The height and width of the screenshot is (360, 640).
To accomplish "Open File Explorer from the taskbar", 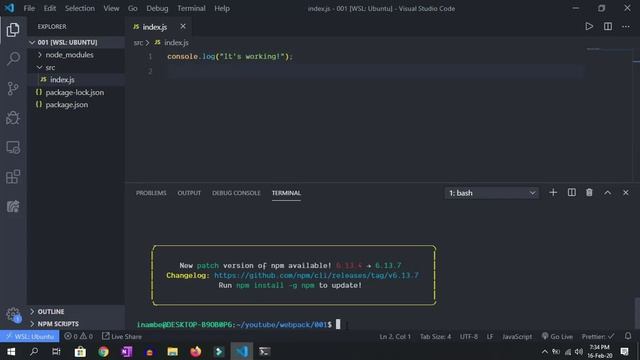I will [173, 351].
